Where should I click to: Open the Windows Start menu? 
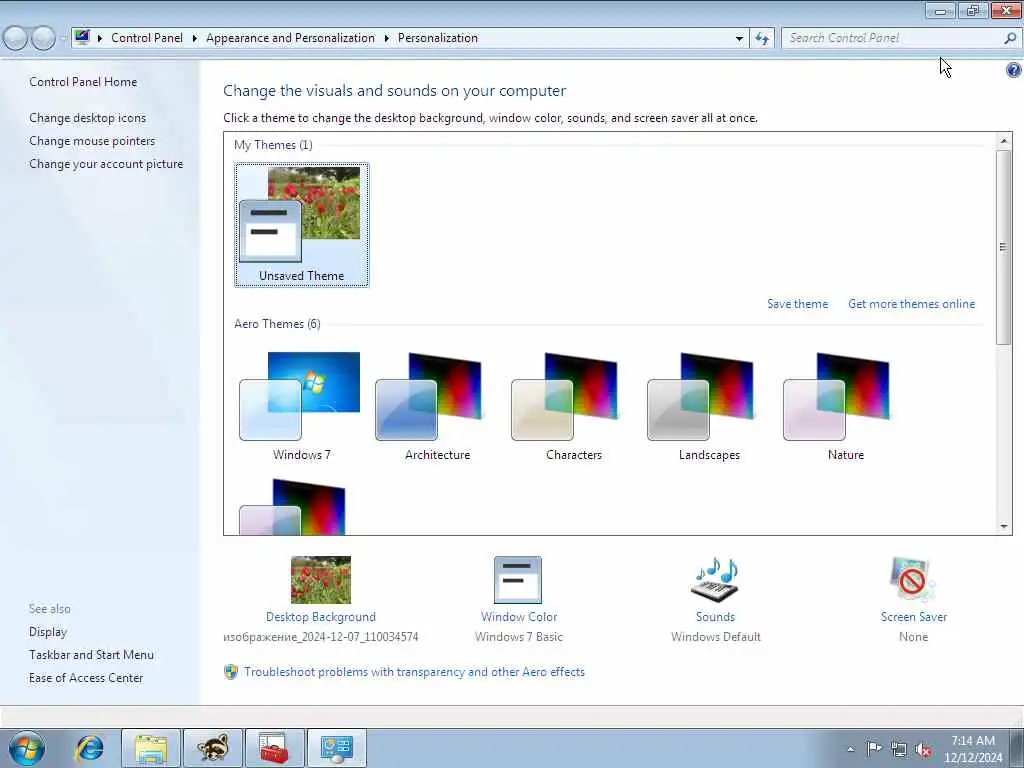point(27,748)
